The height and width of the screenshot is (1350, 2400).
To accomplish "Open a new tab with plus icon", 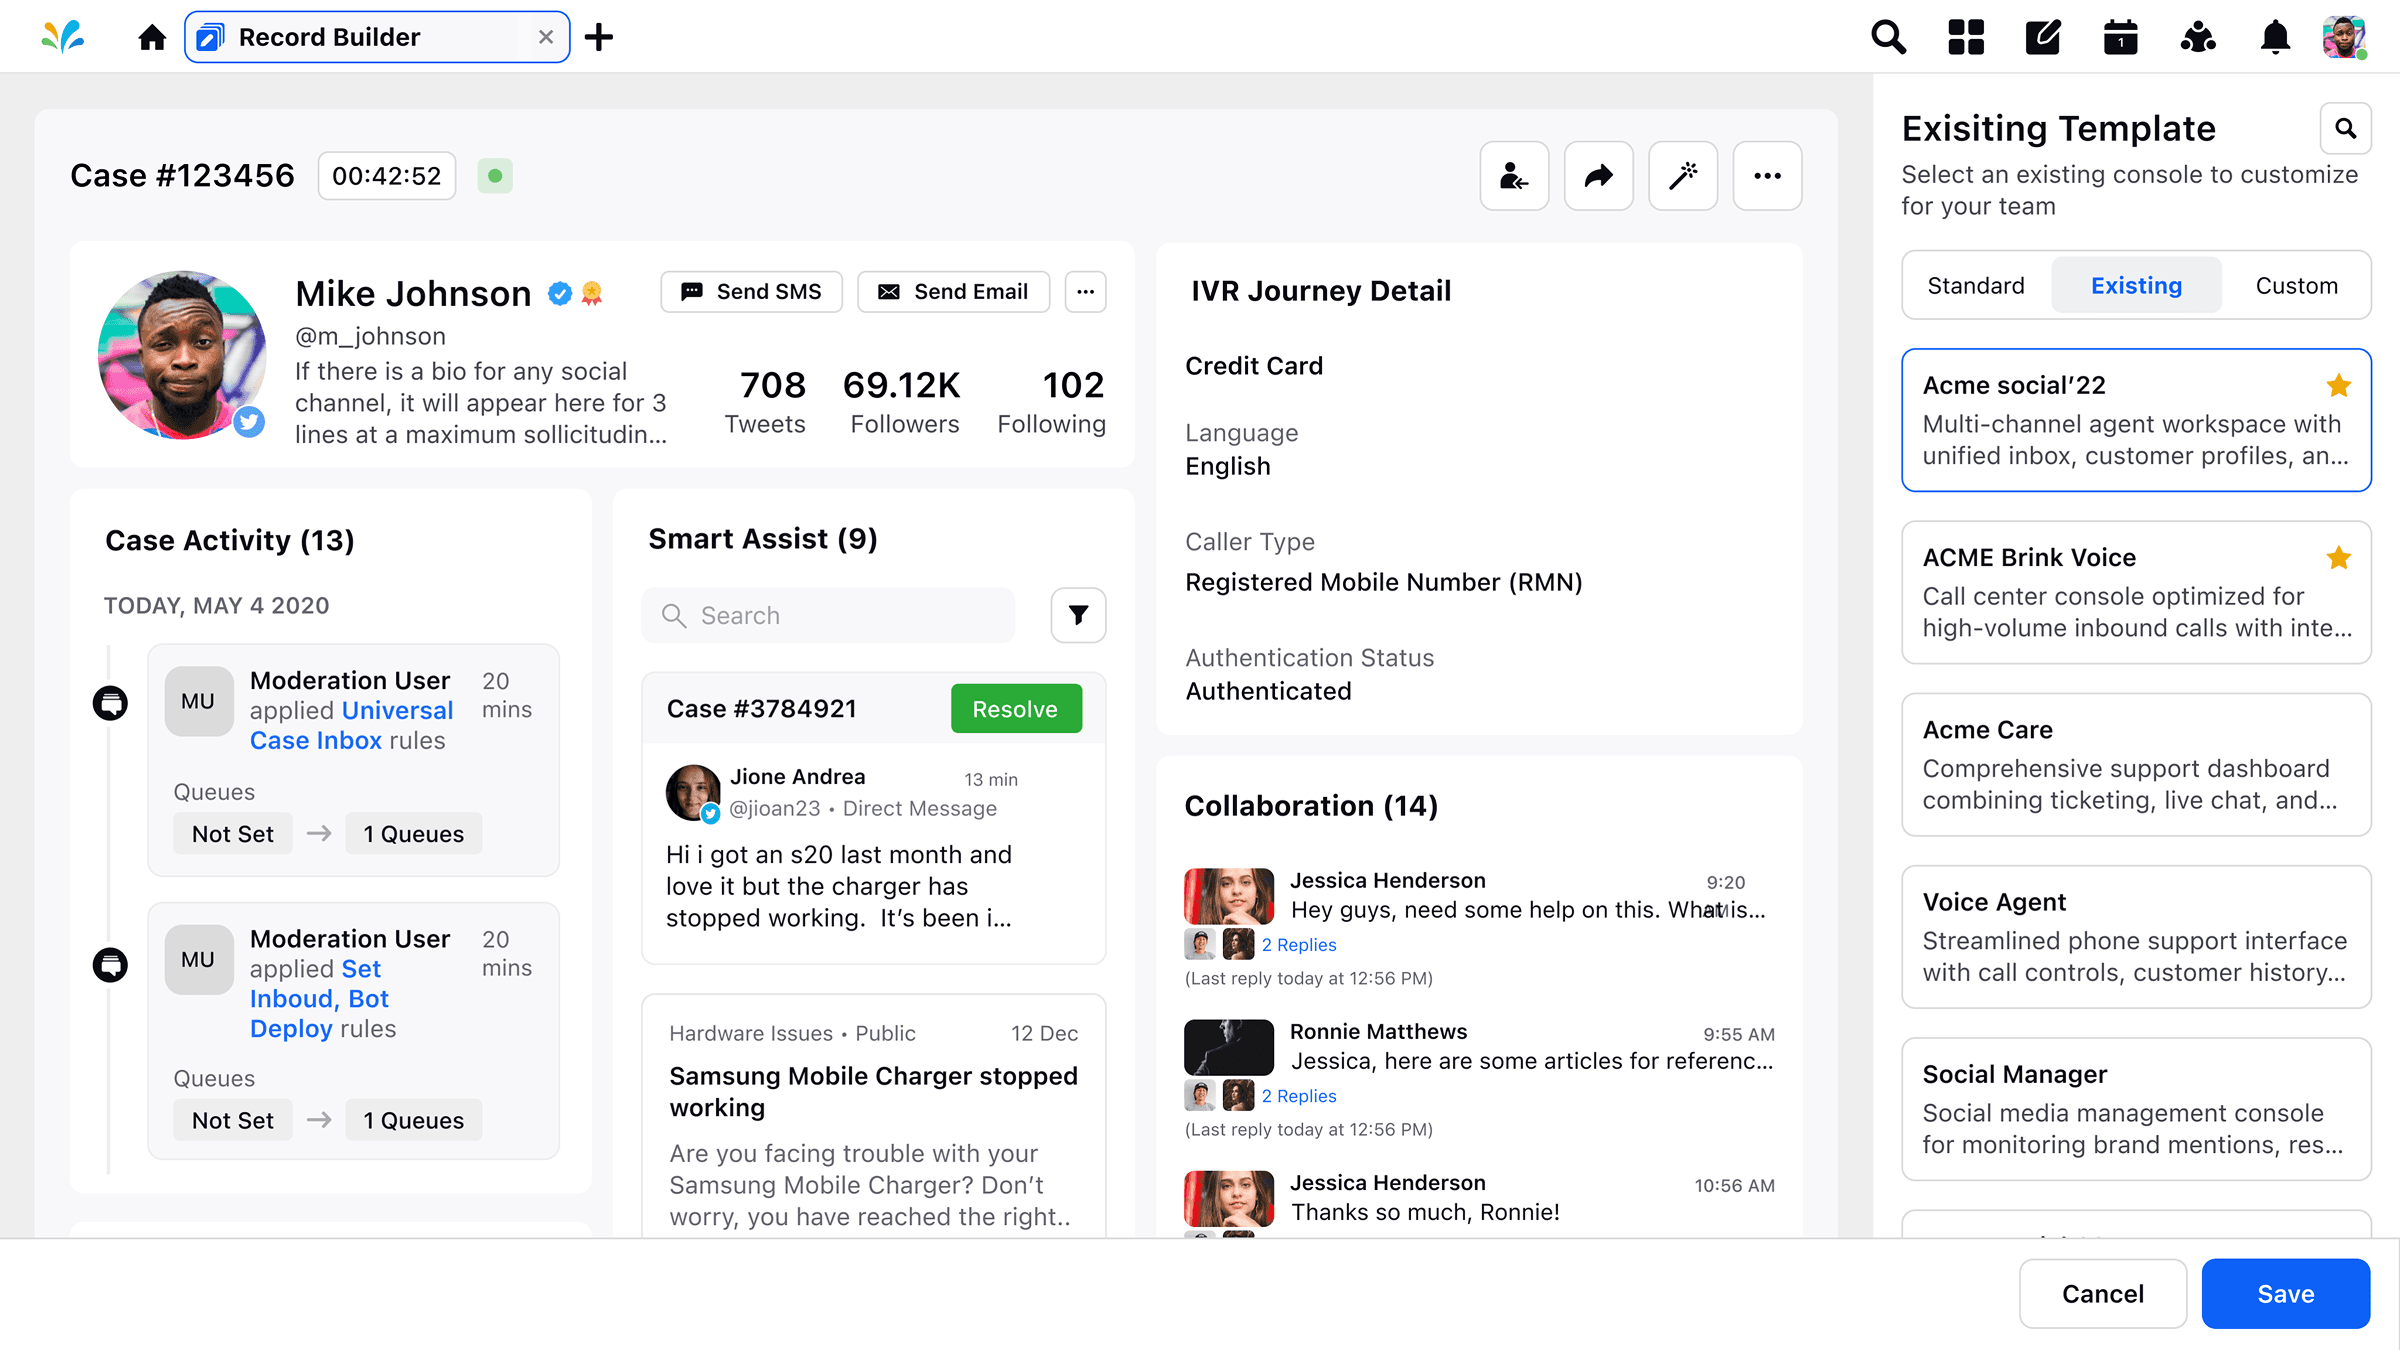I will click(599, 37).
